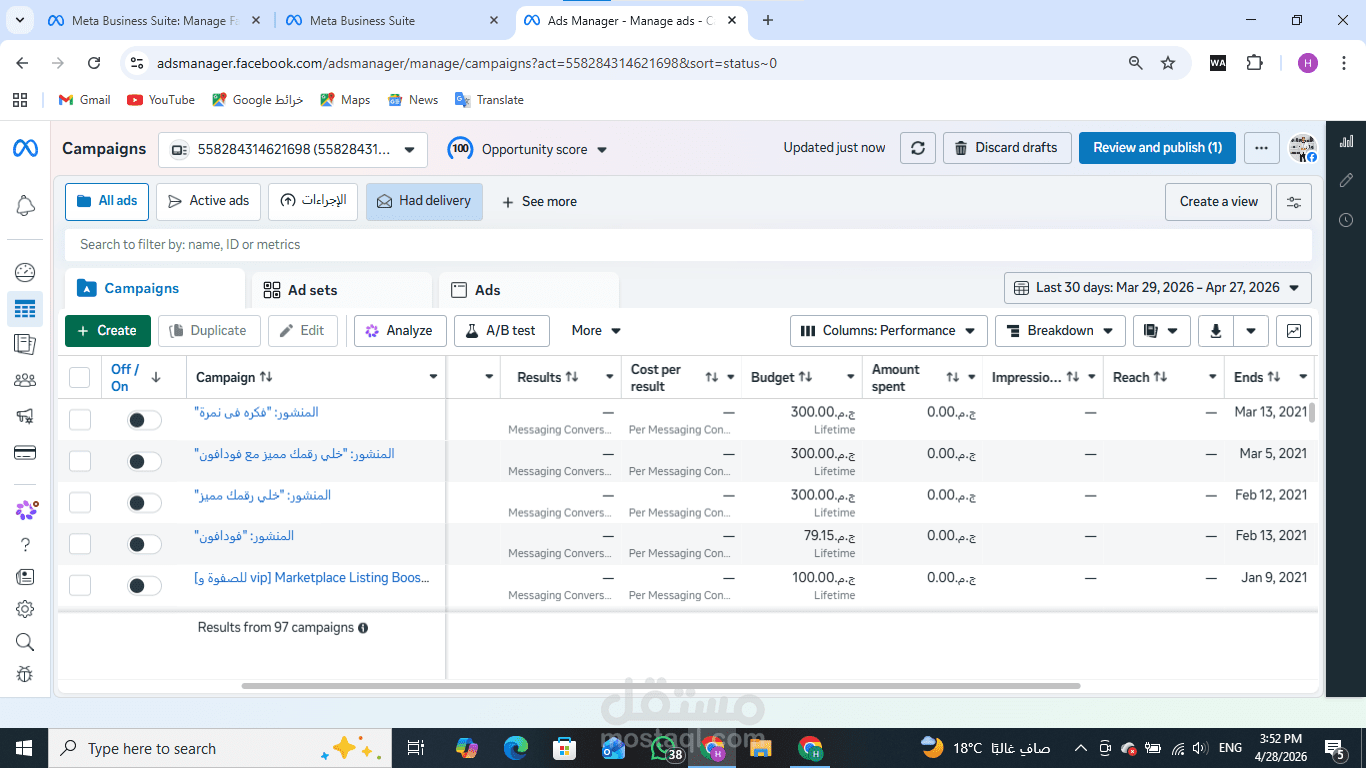This screenshot has height=768, width=1366.
Task: Open the Columns: Performance dropdown
Action: point(889,331)
